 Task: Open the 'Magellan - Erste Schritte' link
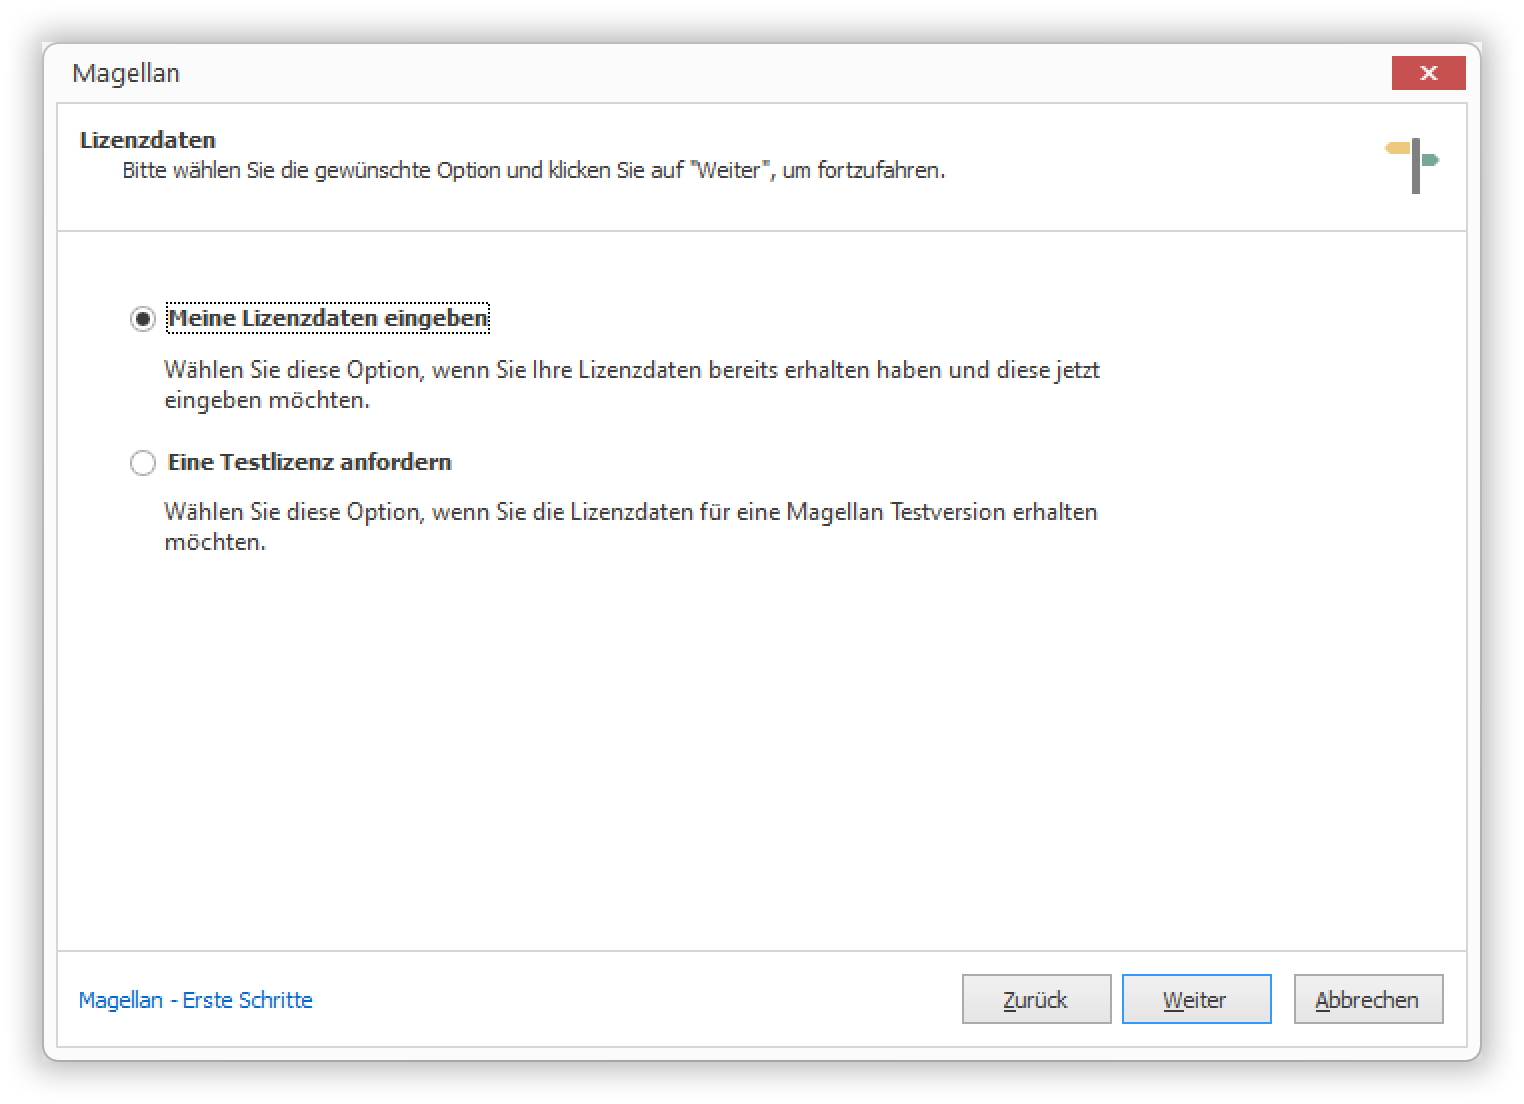pos(196,1000)
